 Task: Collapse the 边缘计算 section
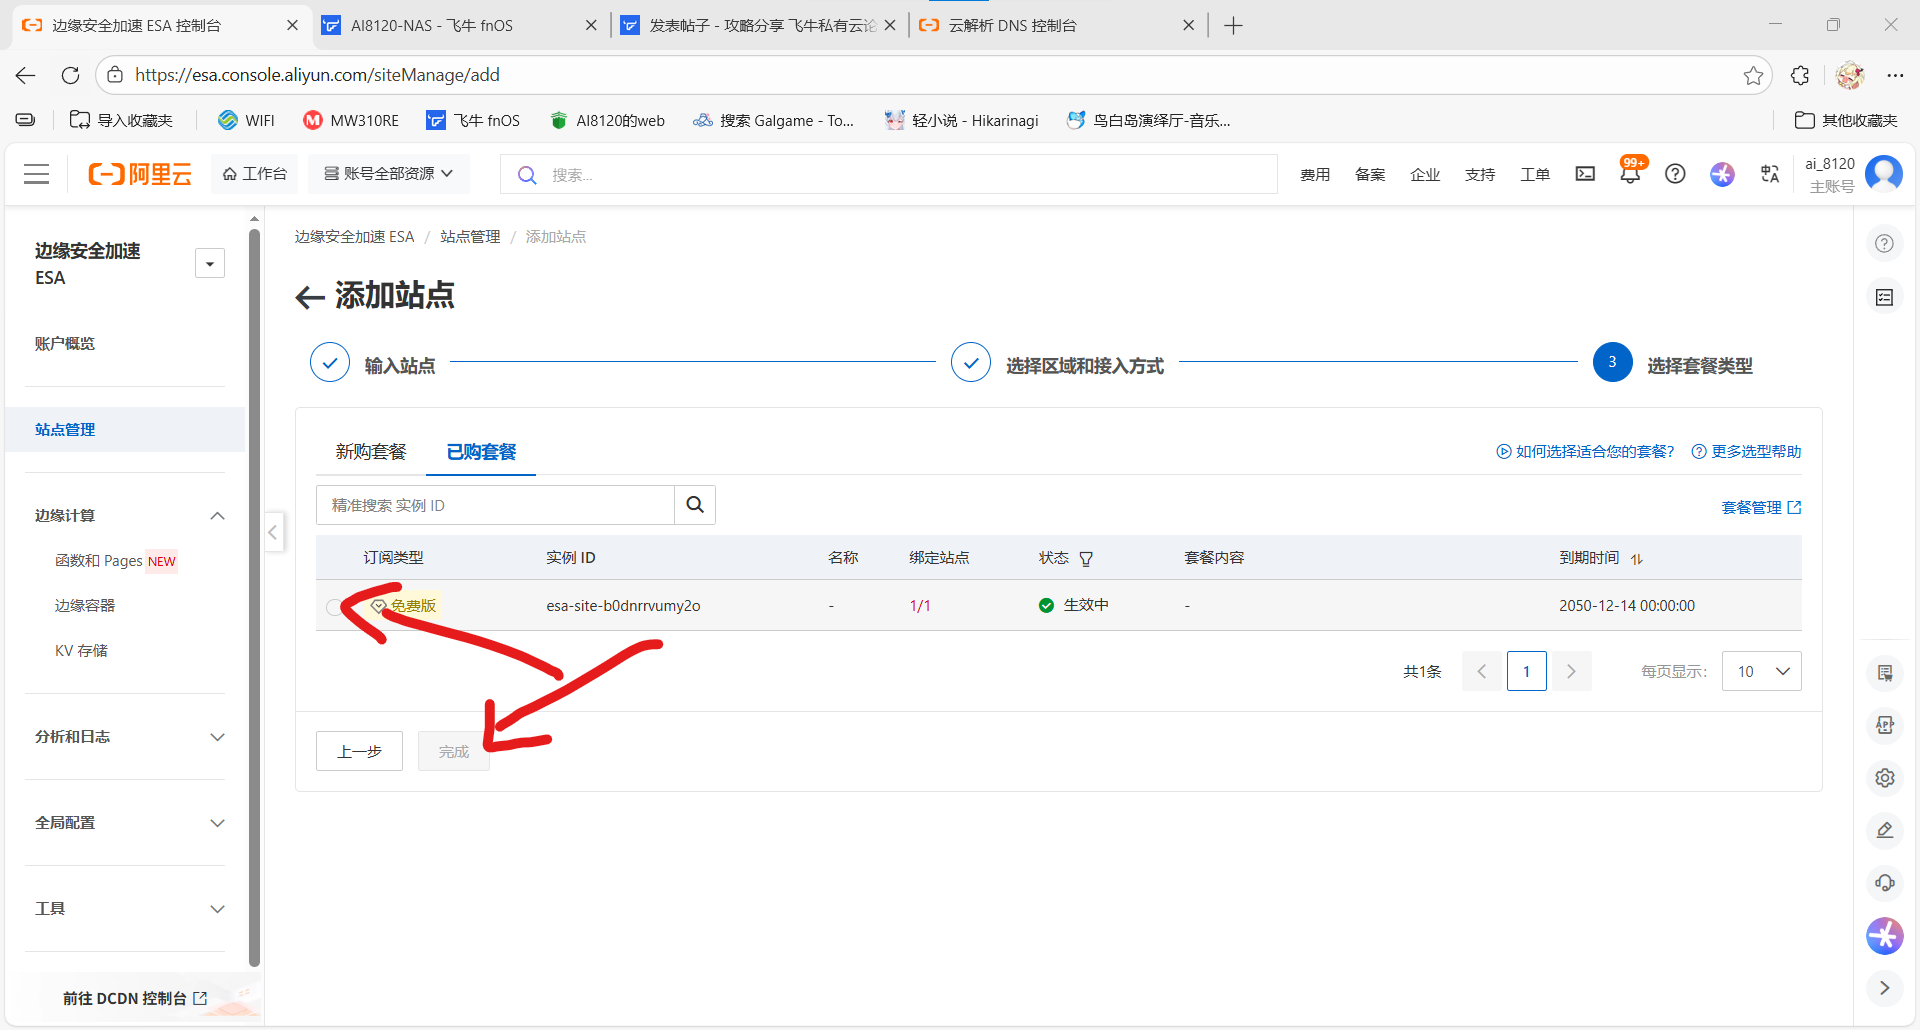[217, 516]
